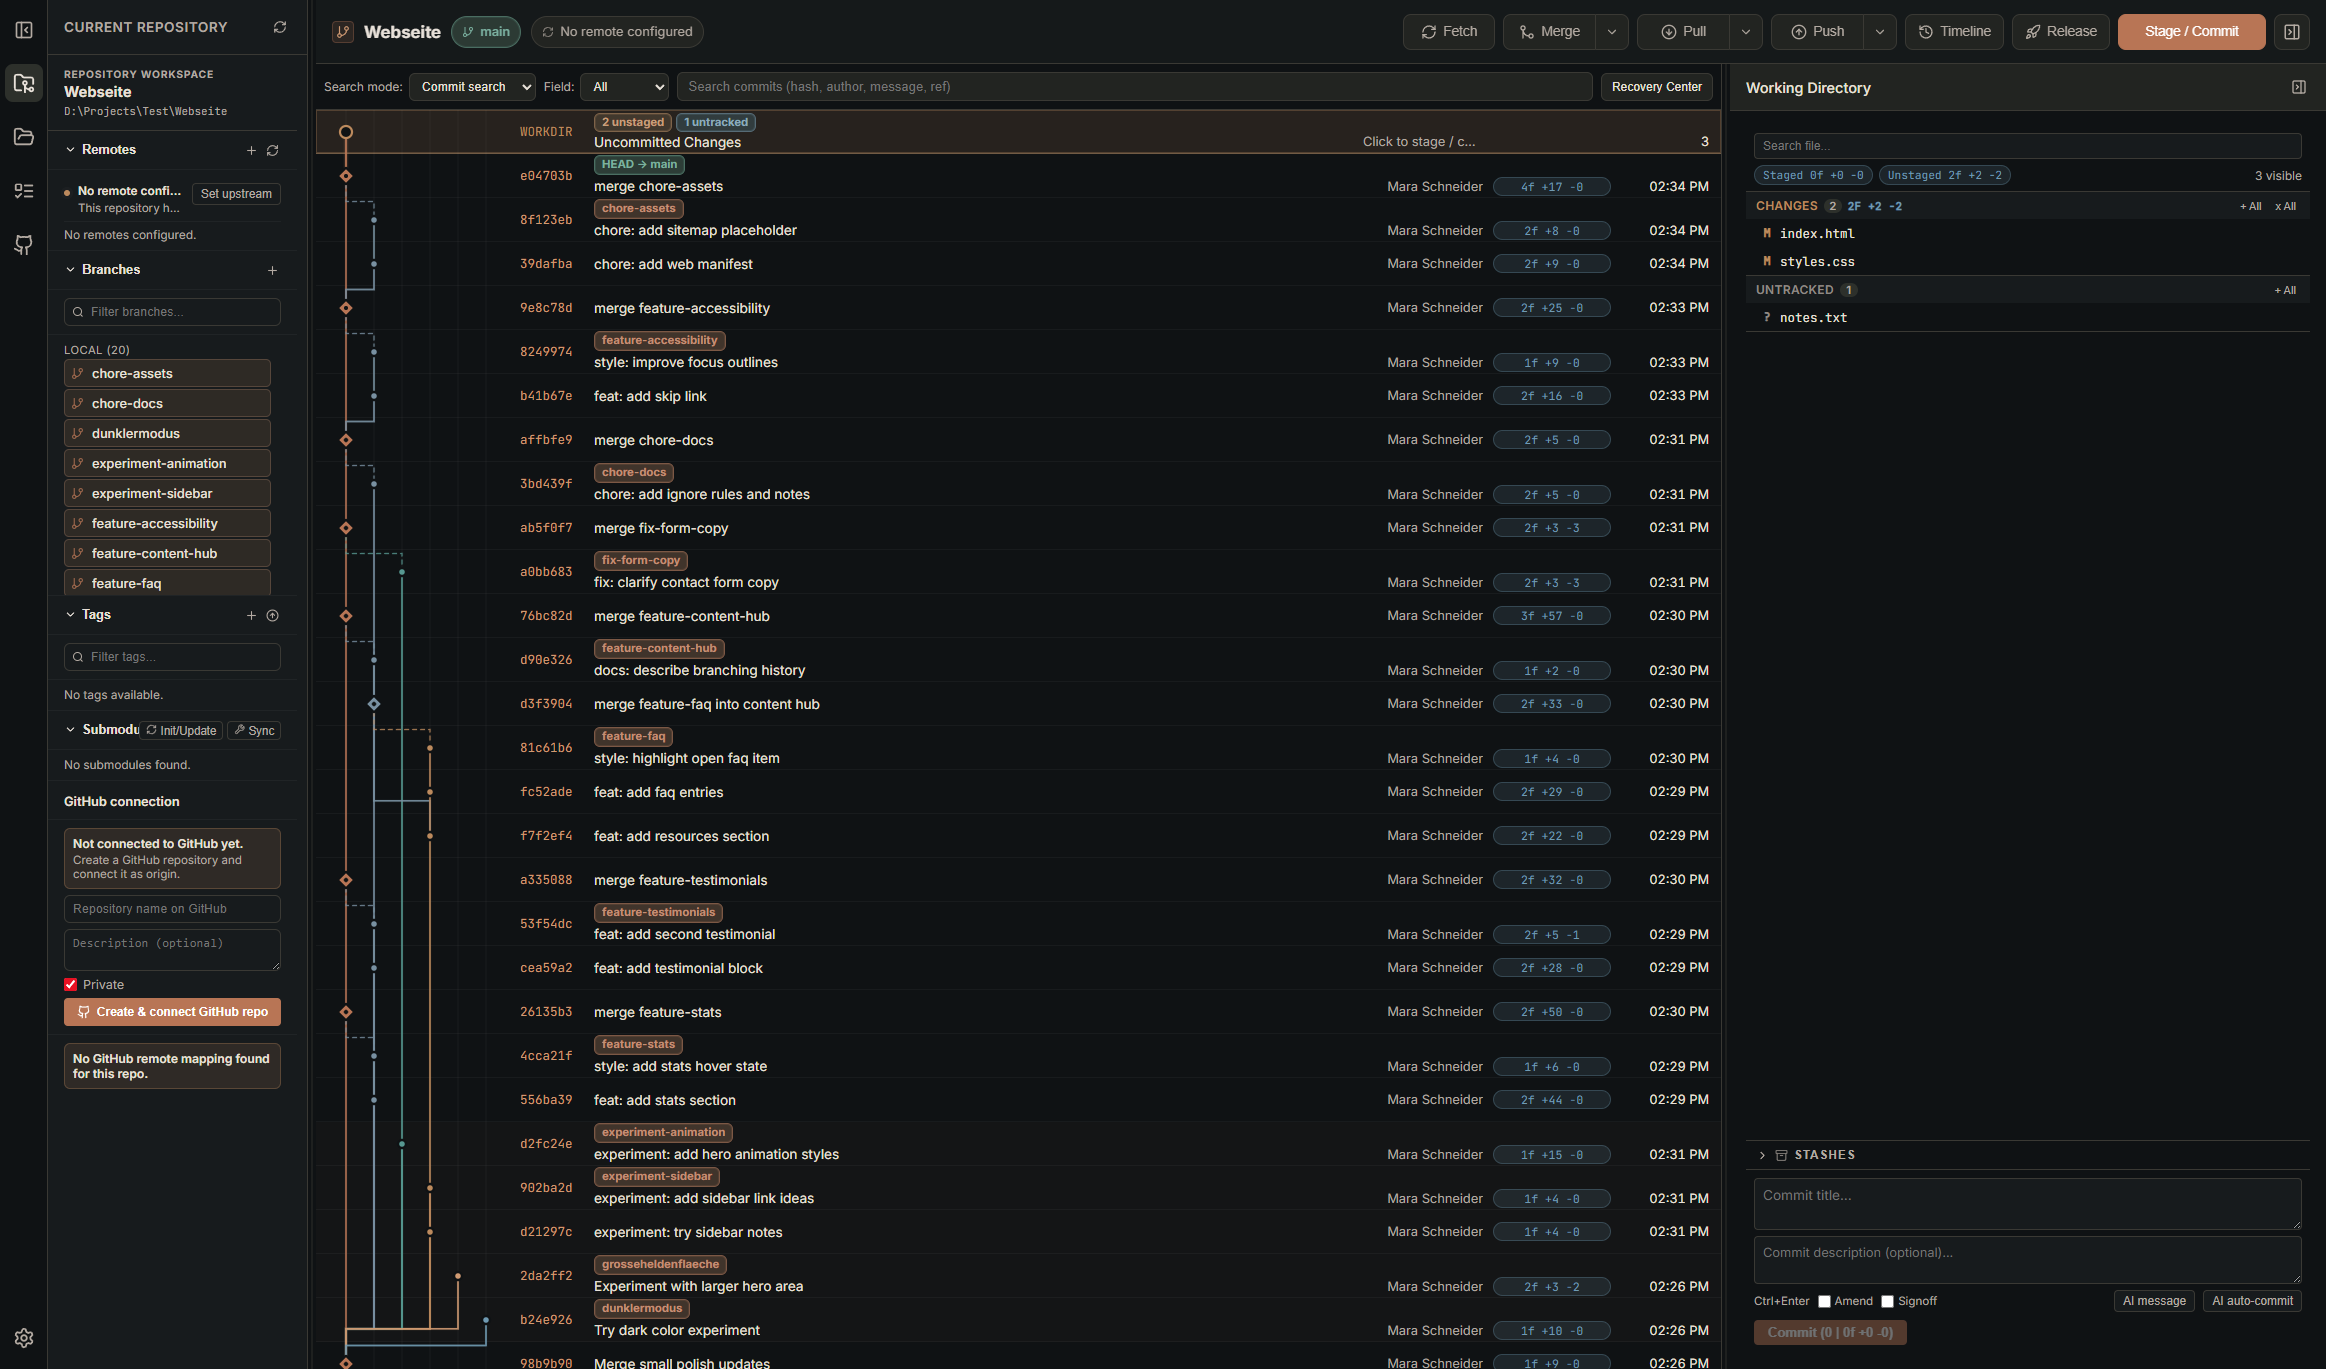Open settings gear icon
The width and height of the screenshot is (2326, 1369).
(24, 1338)
